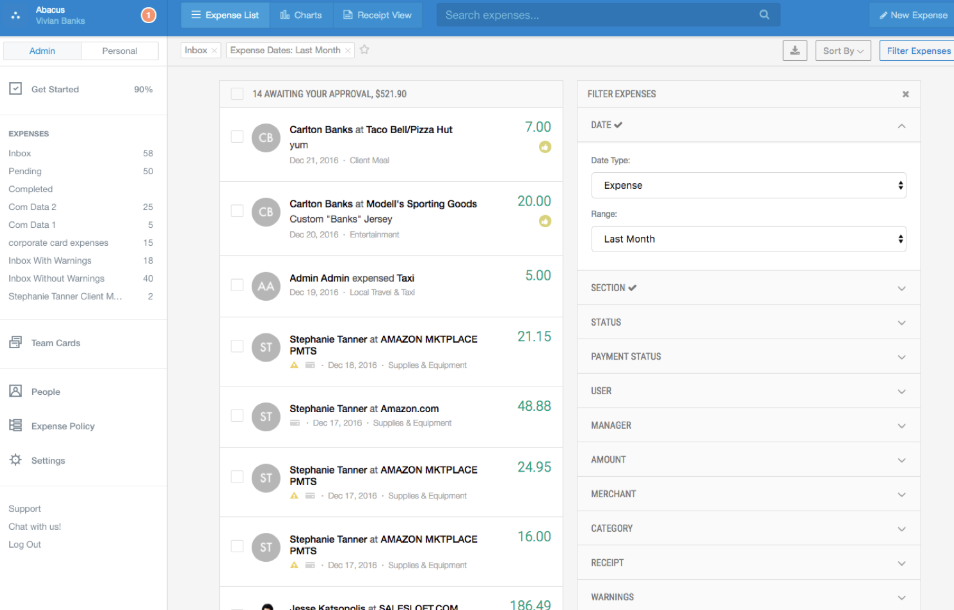
Task: Open the Date Type Expense dropdown
Action: (x=748, y=185)
